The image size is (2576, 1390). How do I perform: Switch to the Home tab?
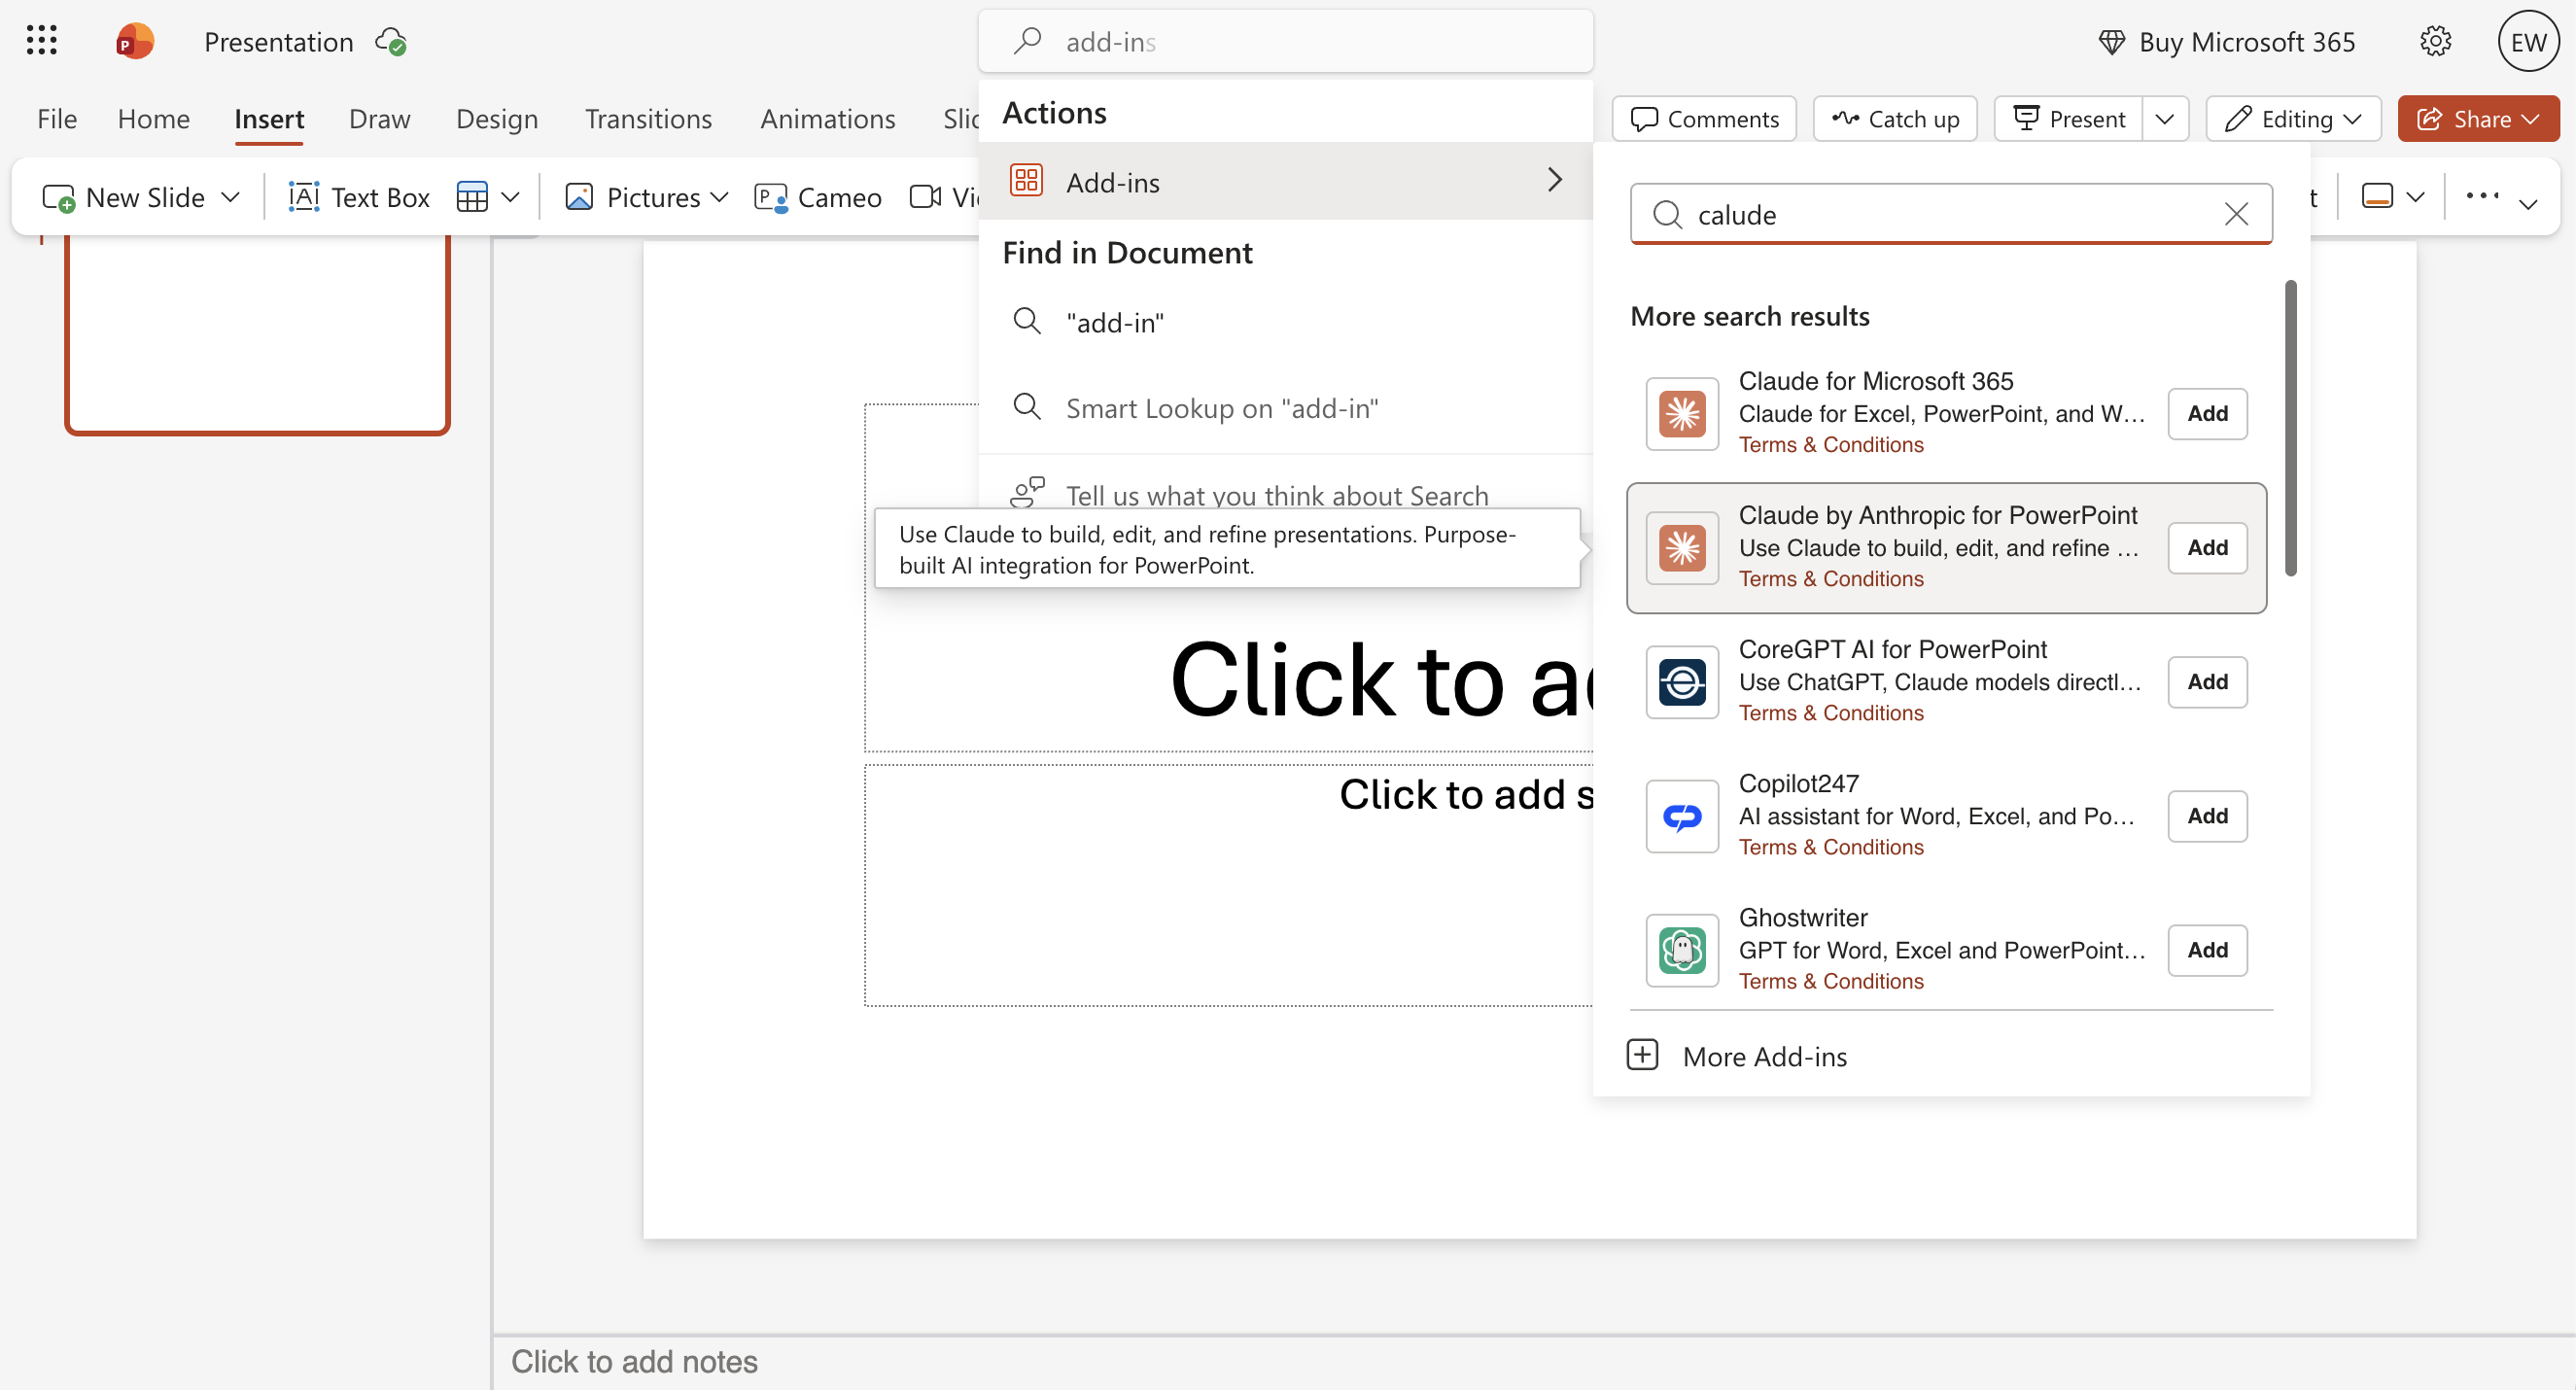(x=153, y=119)
